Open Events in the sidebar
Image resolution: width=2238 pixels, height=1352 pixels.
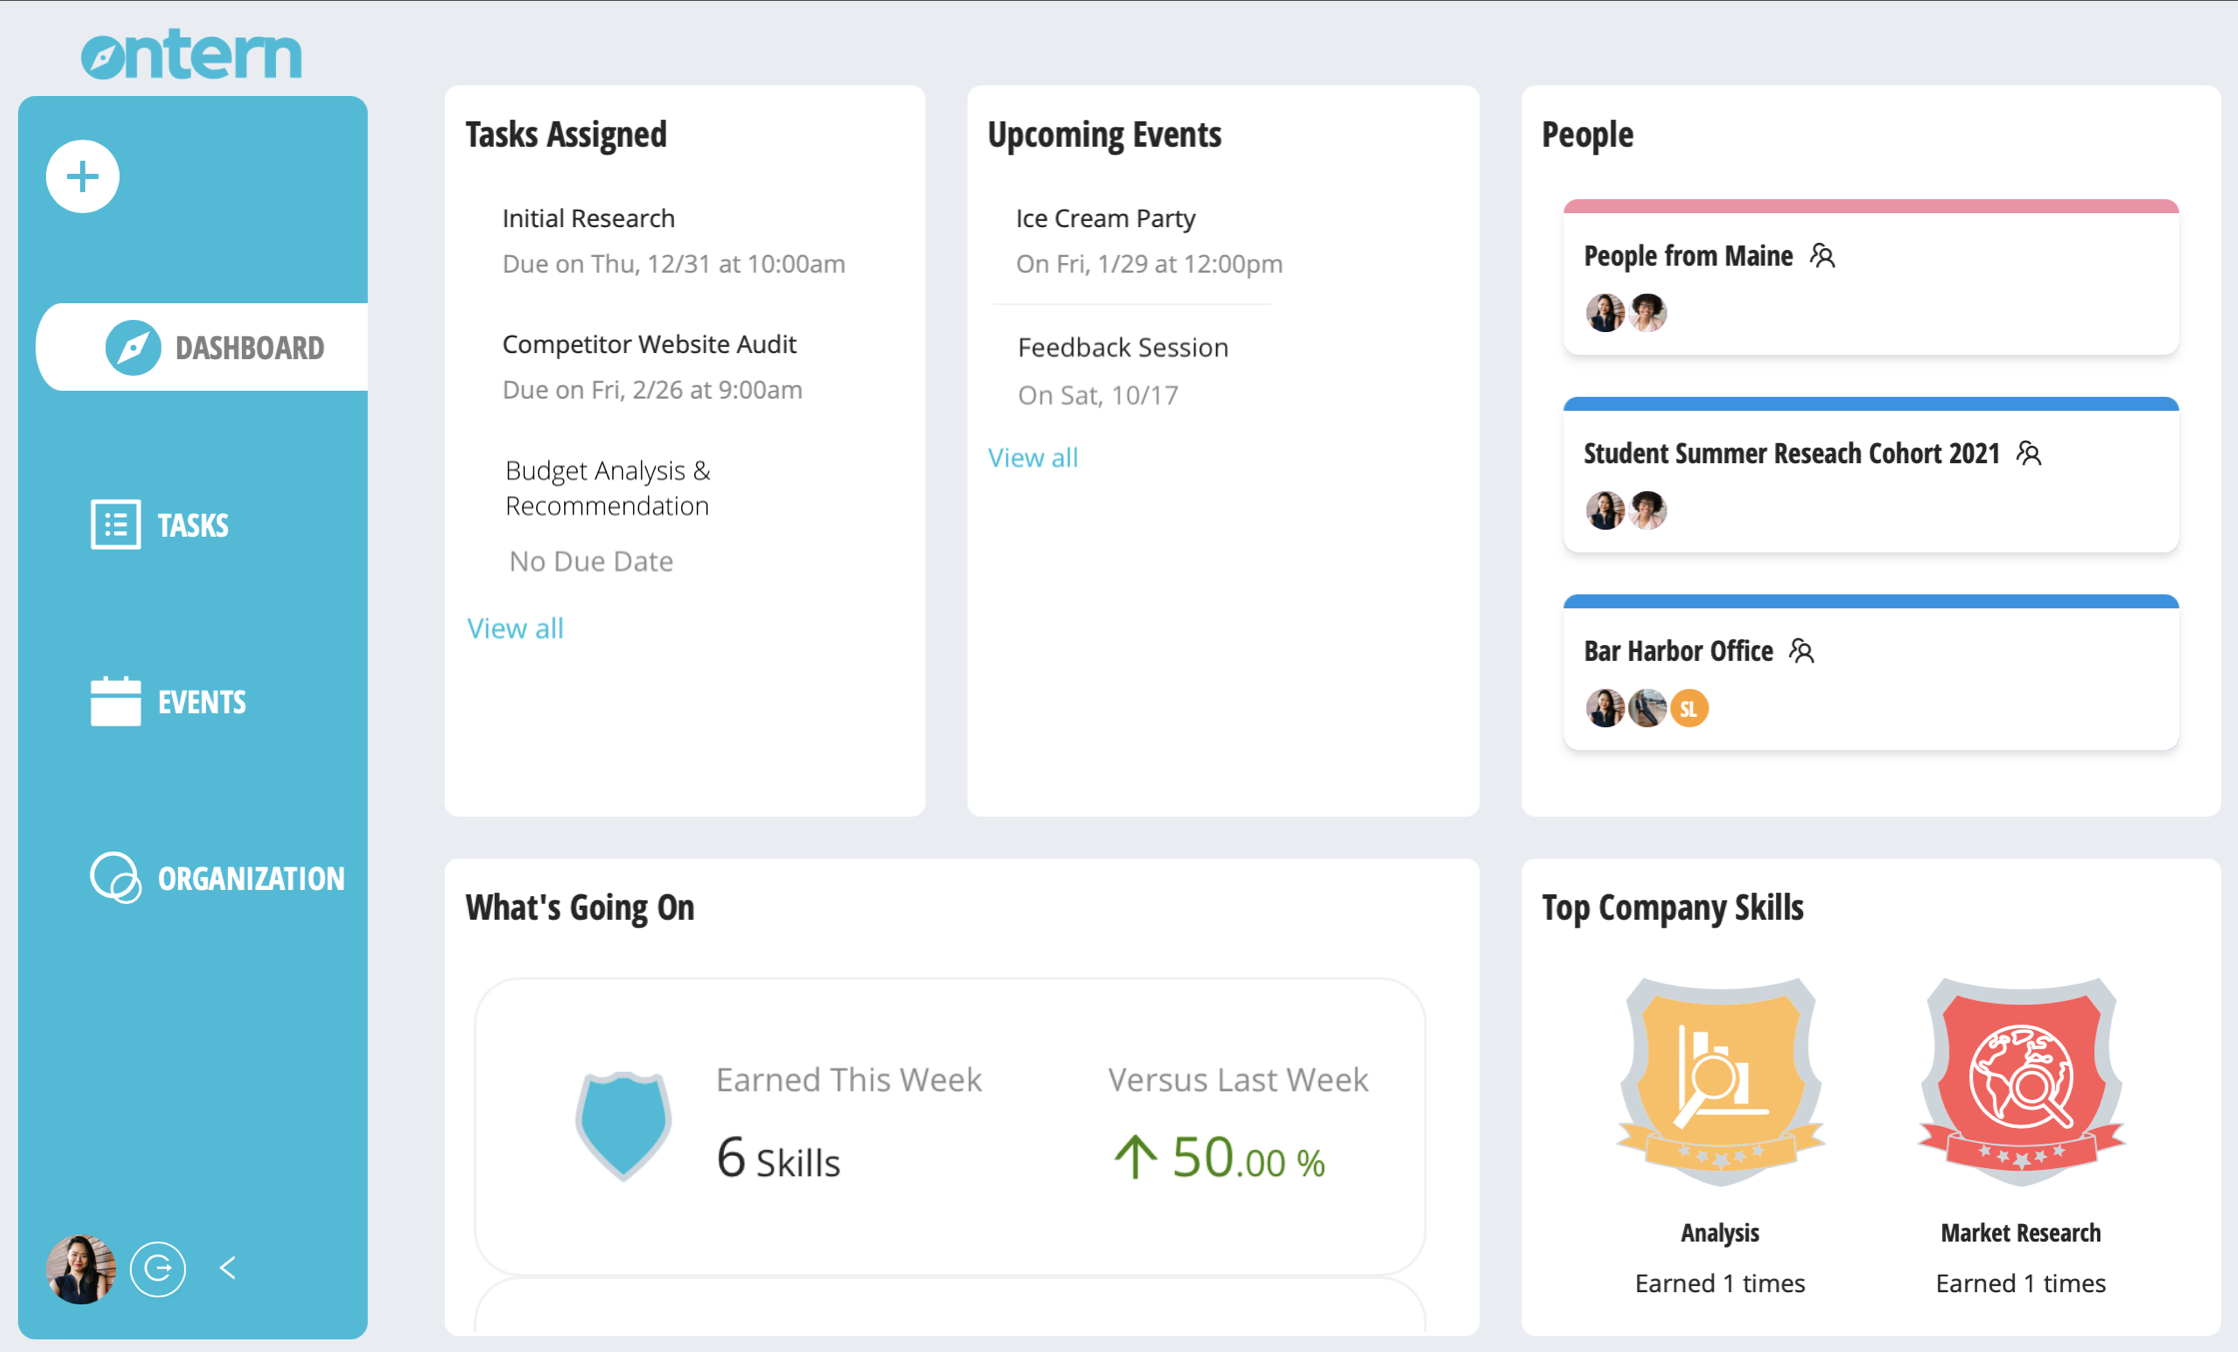point(168,701)
